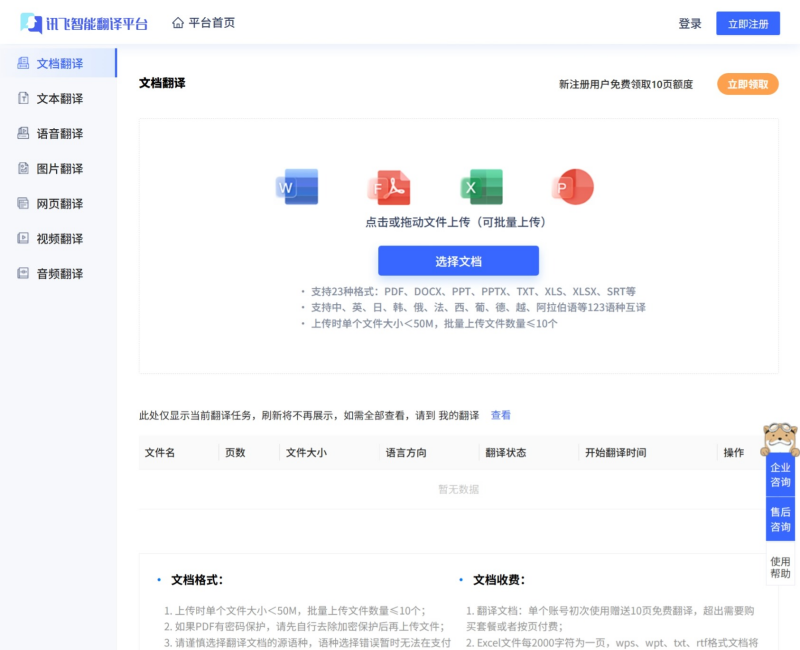Select the 视频翻译 sidebar icon
This screenshot has height=650, width=800.
(24, 238)
